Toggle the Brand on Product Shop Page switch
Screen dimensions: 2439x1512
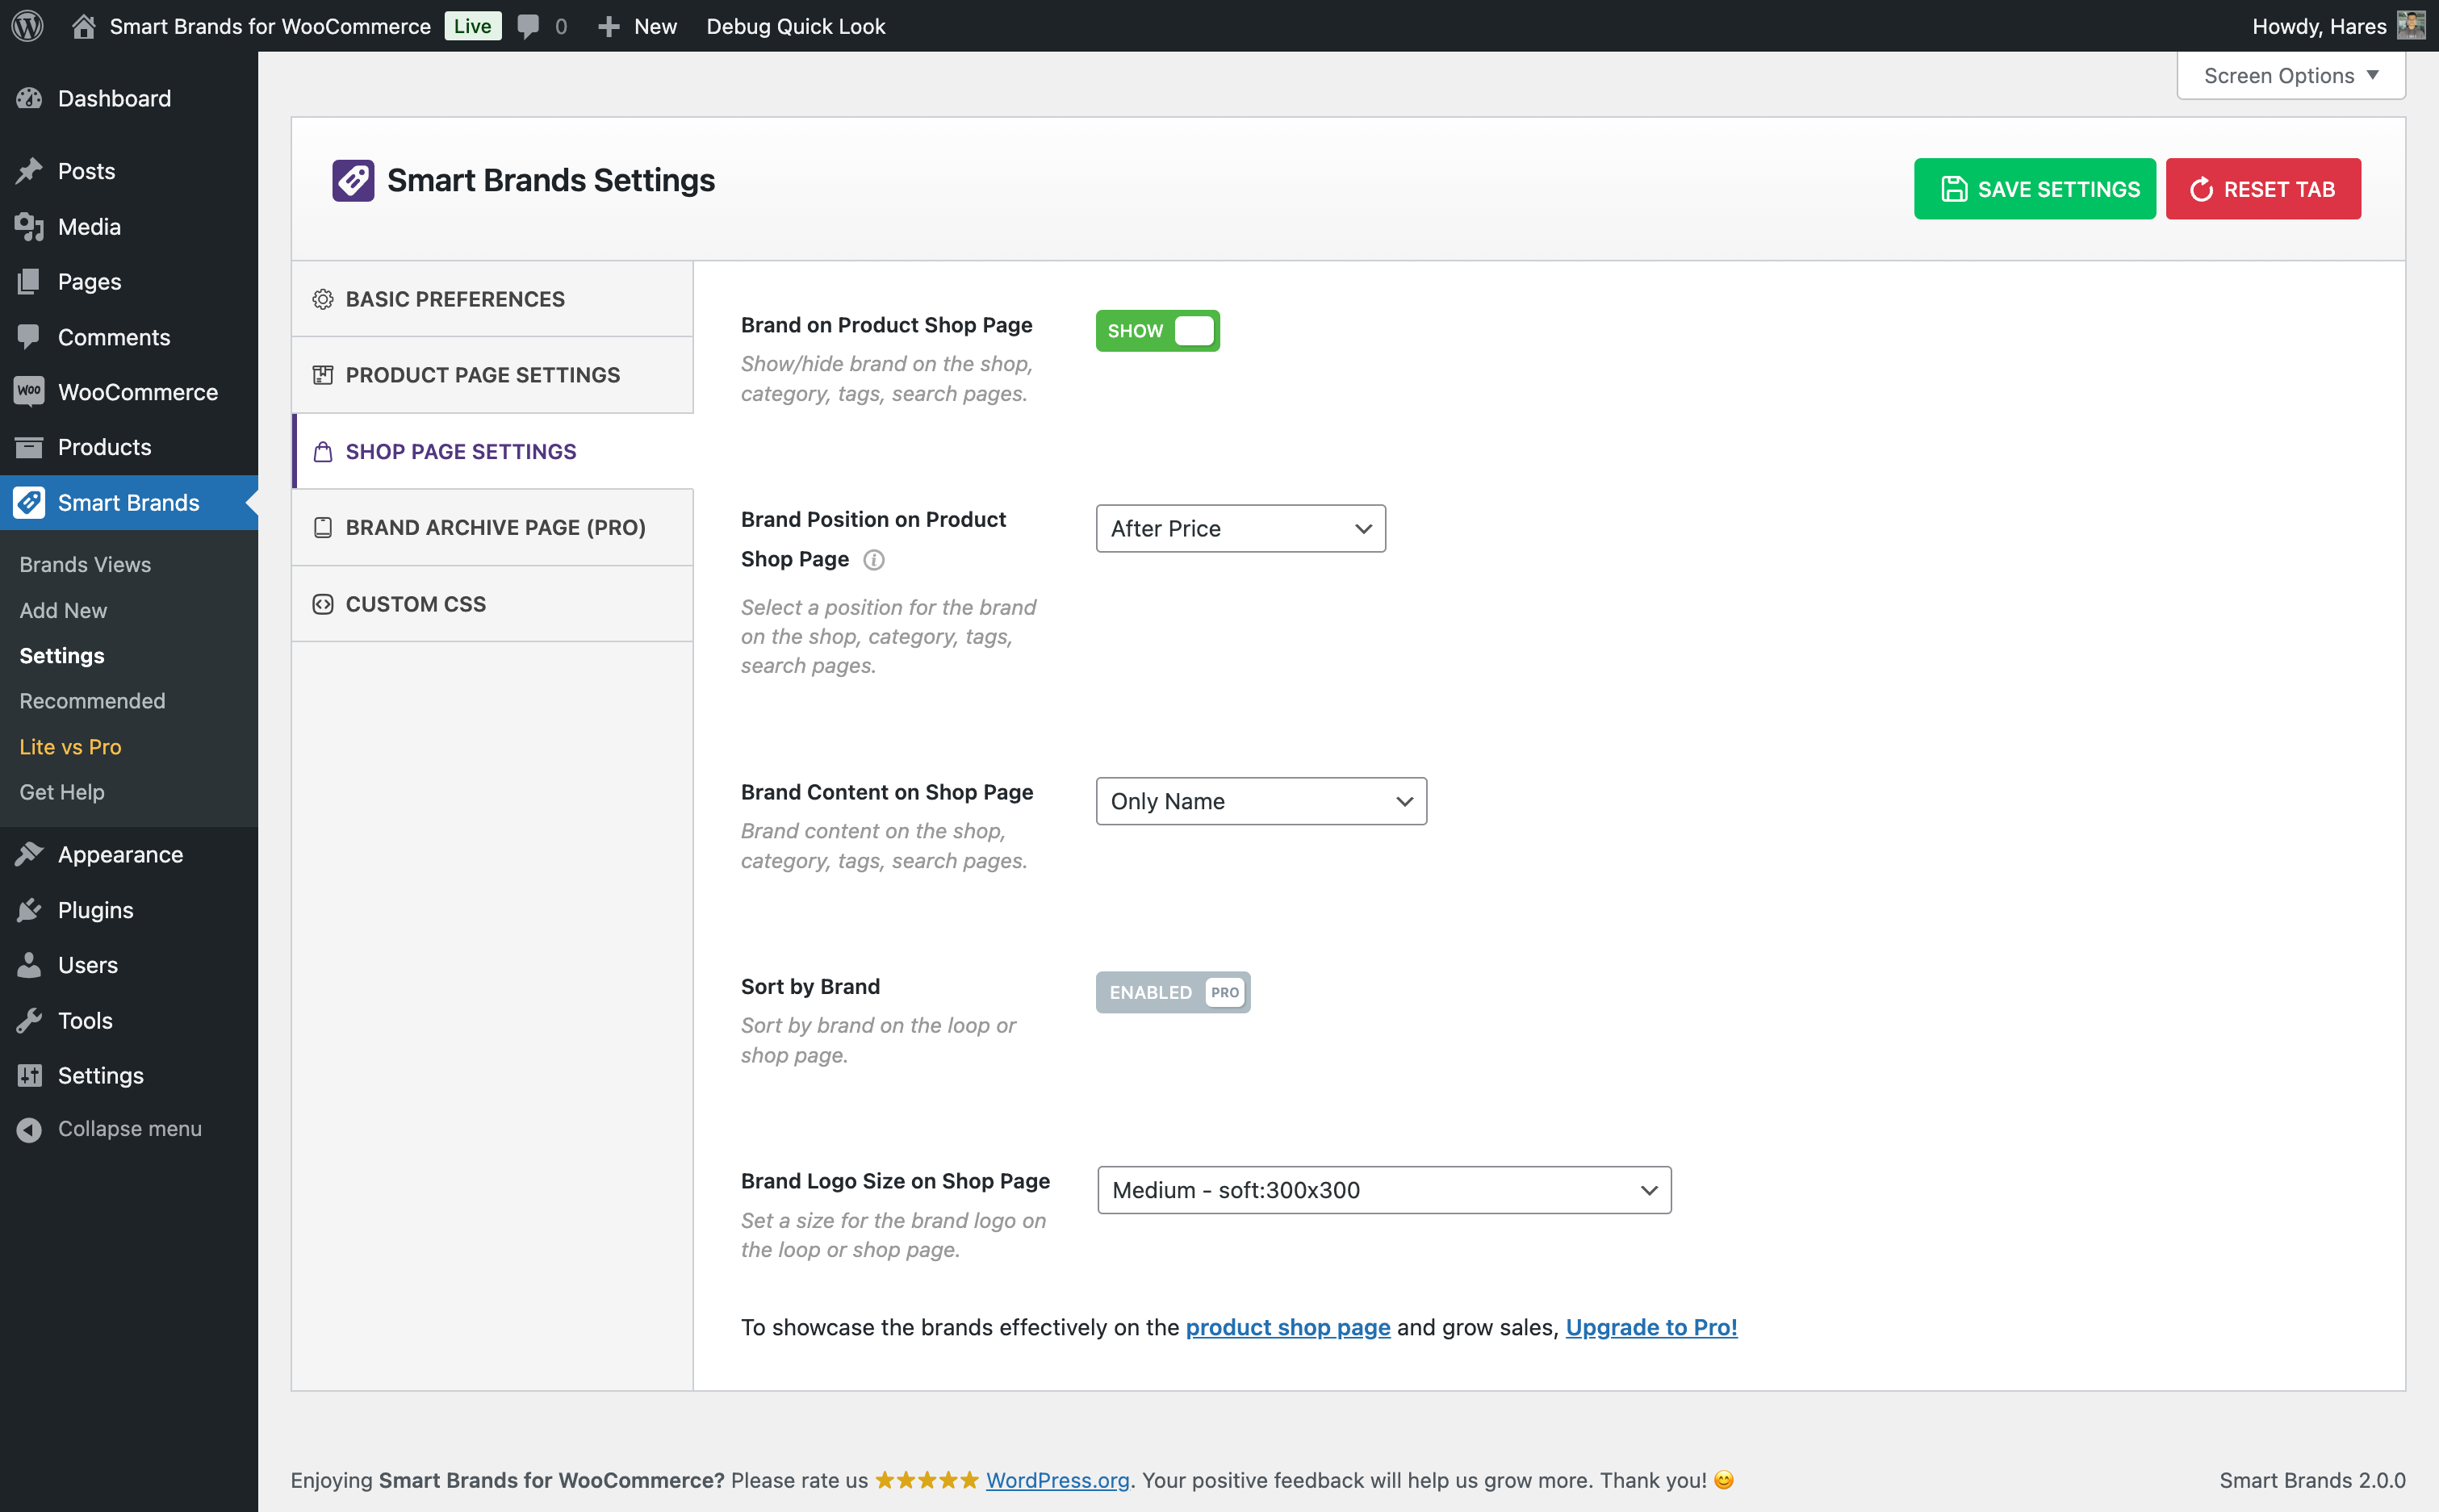click(1157, 331)
